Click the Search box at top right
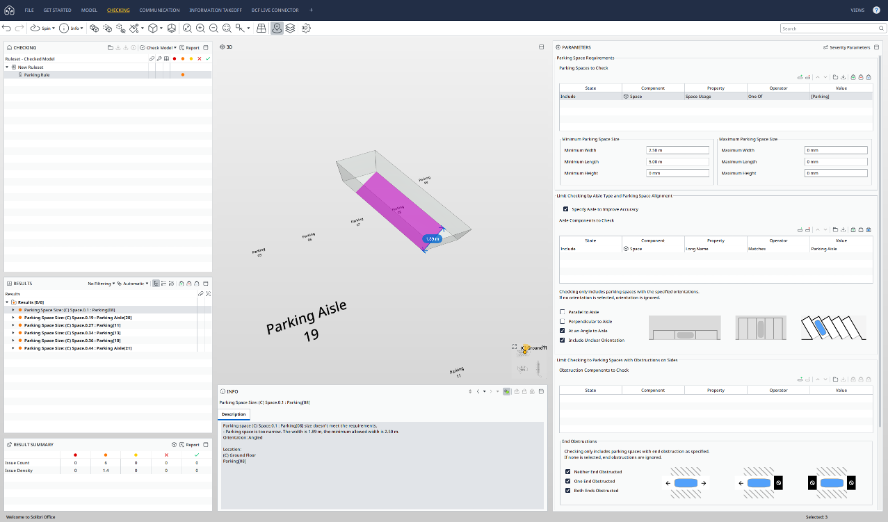The height and width of the screenshot is (522, 888). tap(830, 28)
